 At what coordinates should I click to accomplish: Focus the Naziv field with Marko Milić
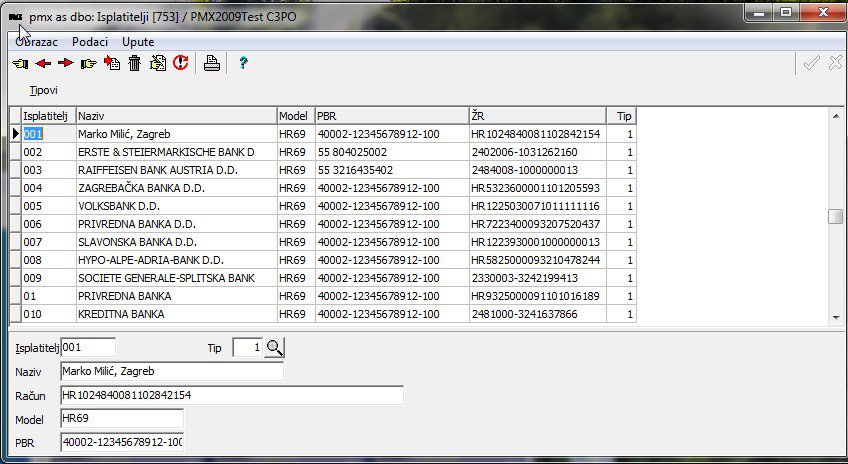point(172,371)
